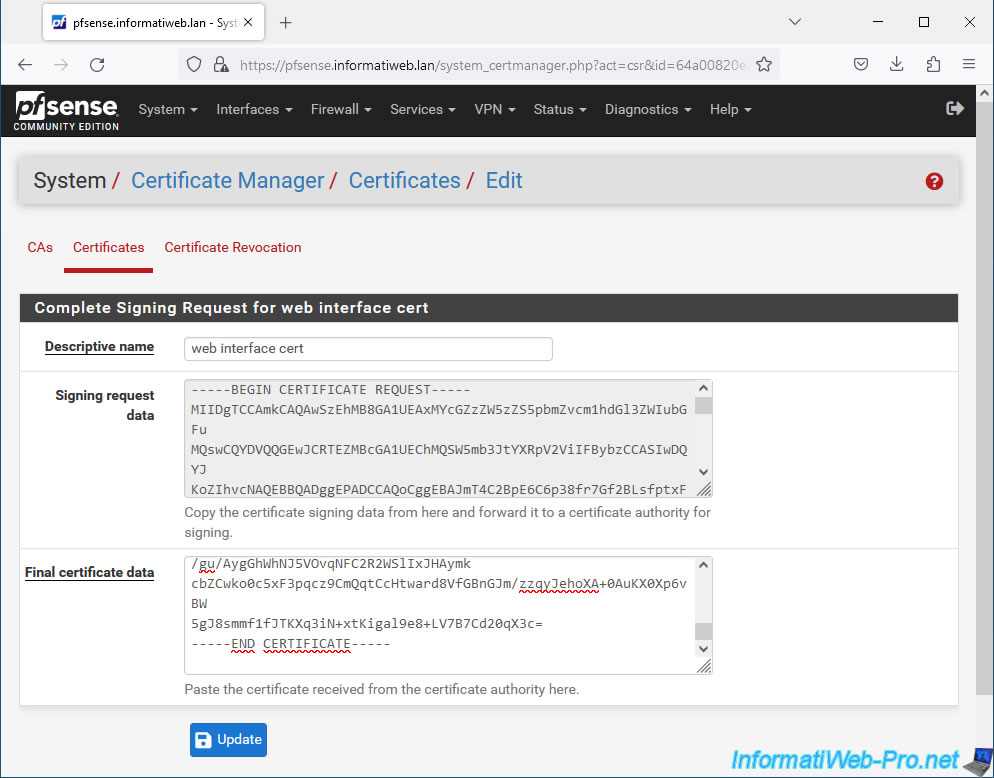Expand the Interfaces menu
This screenshot has height=778, width=994.
(254, 109)
